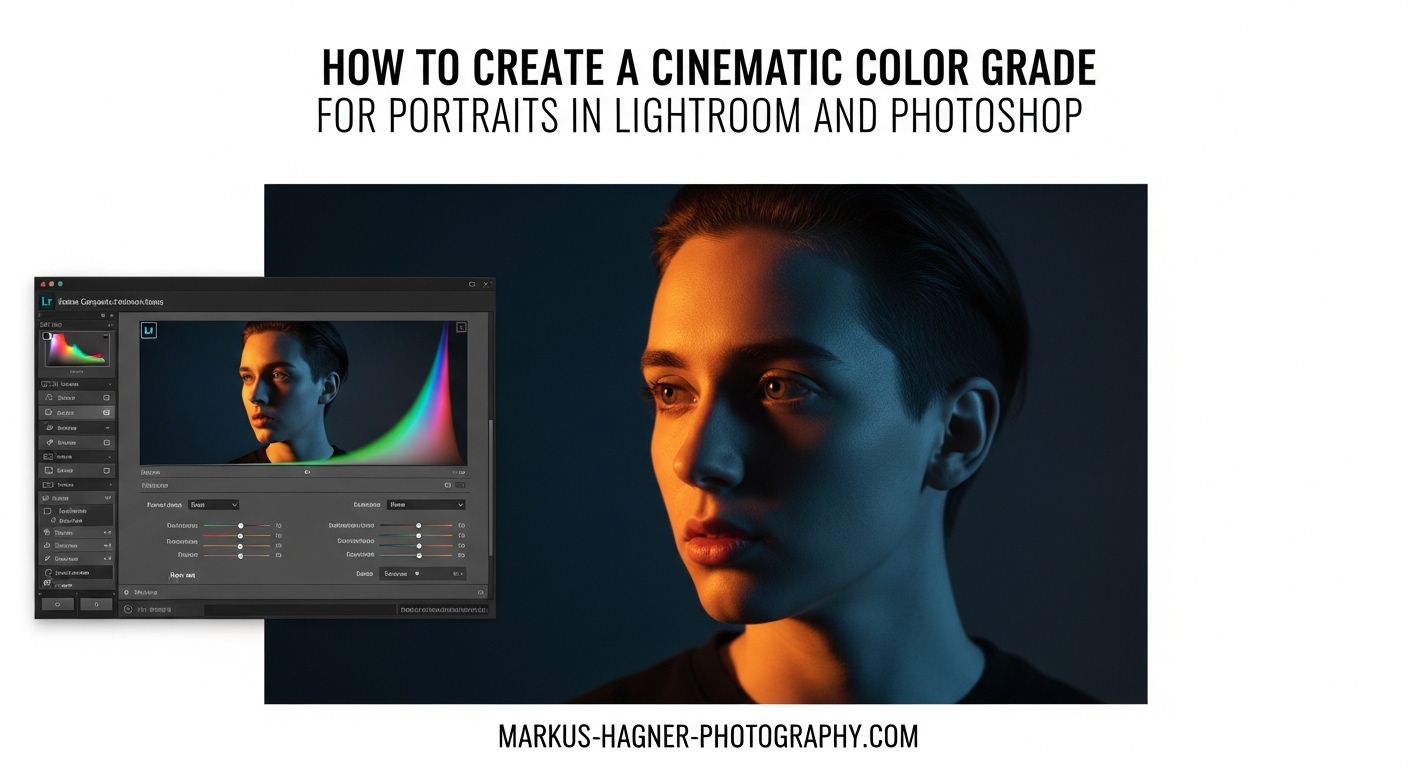Open the narrow dropdown above the left slider group

point(213,505)
